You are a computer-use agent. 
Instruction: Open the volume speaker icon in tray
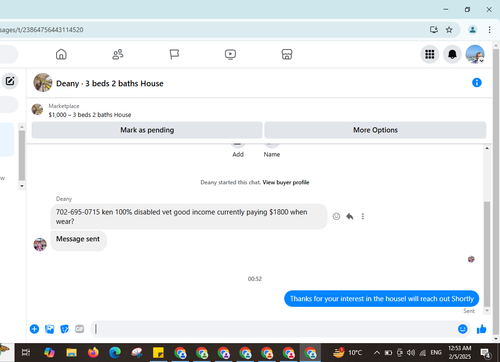click(x=411, y=352)
